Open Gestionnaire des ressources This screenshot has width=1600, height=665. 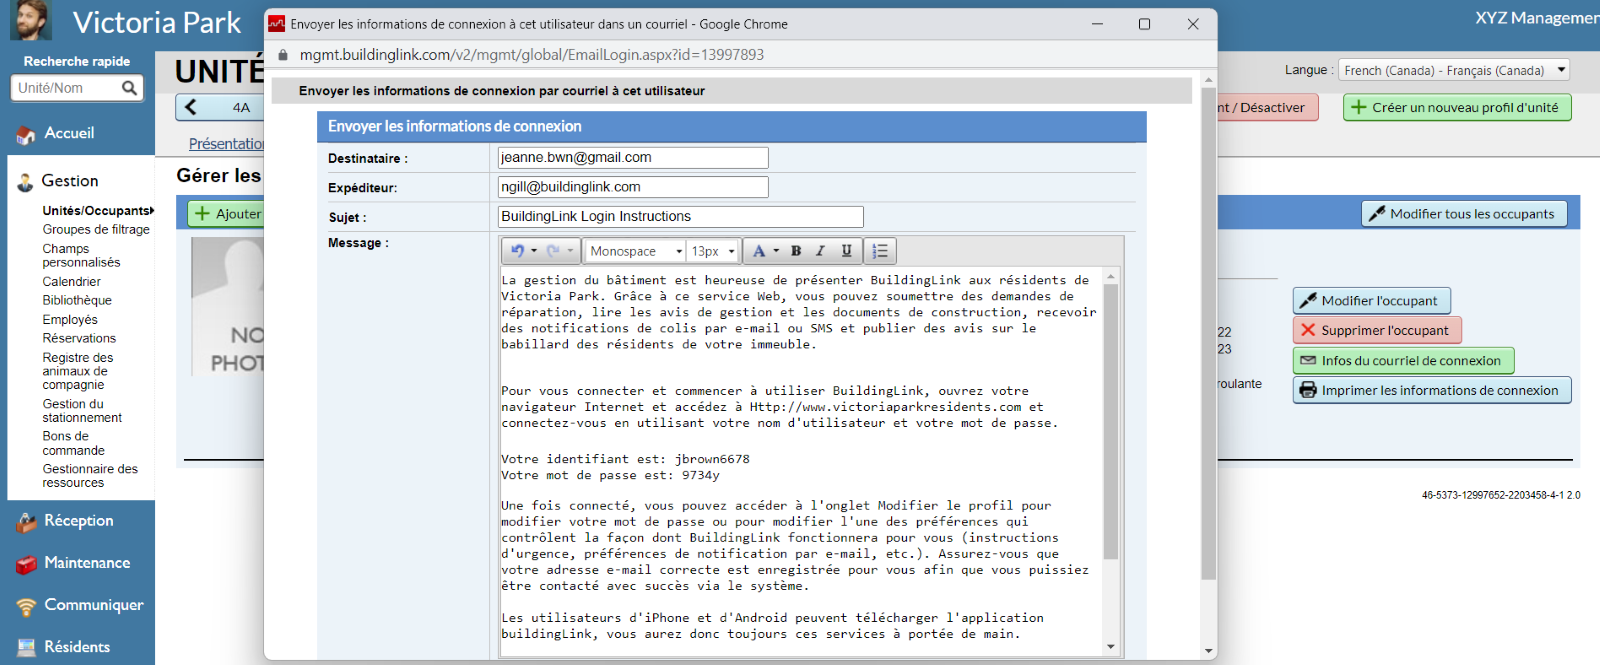[90, 476]
